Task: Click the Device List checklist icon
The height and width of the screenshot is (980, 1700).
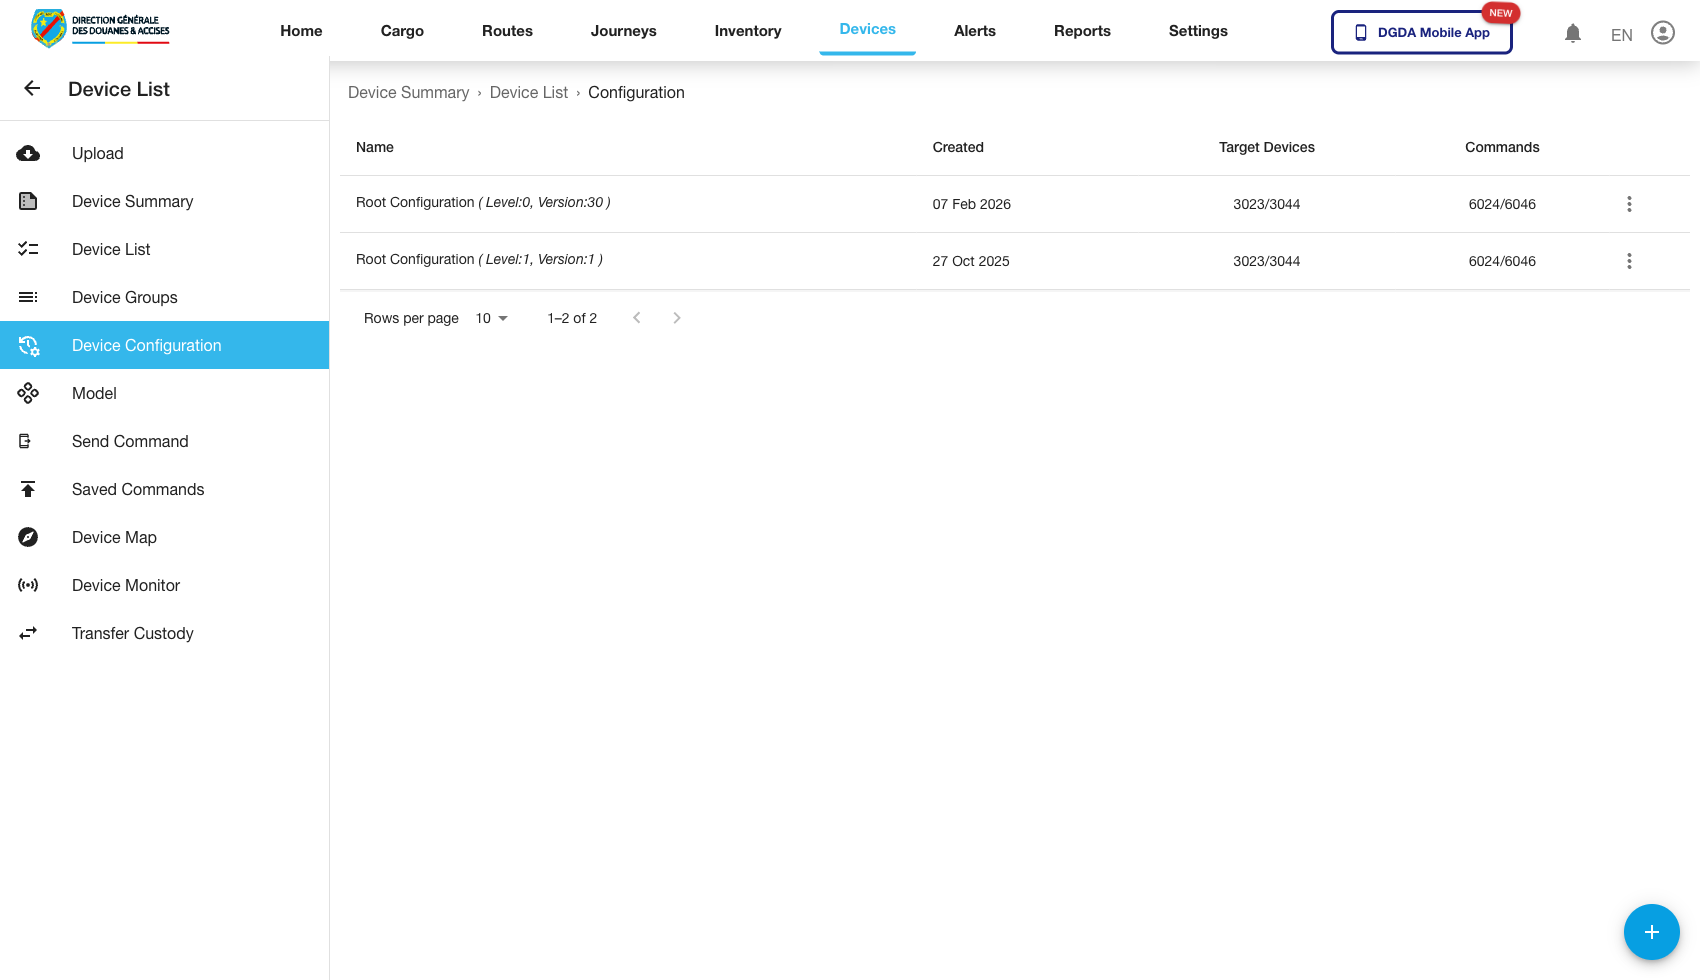Action: click(x=28, y=249)
